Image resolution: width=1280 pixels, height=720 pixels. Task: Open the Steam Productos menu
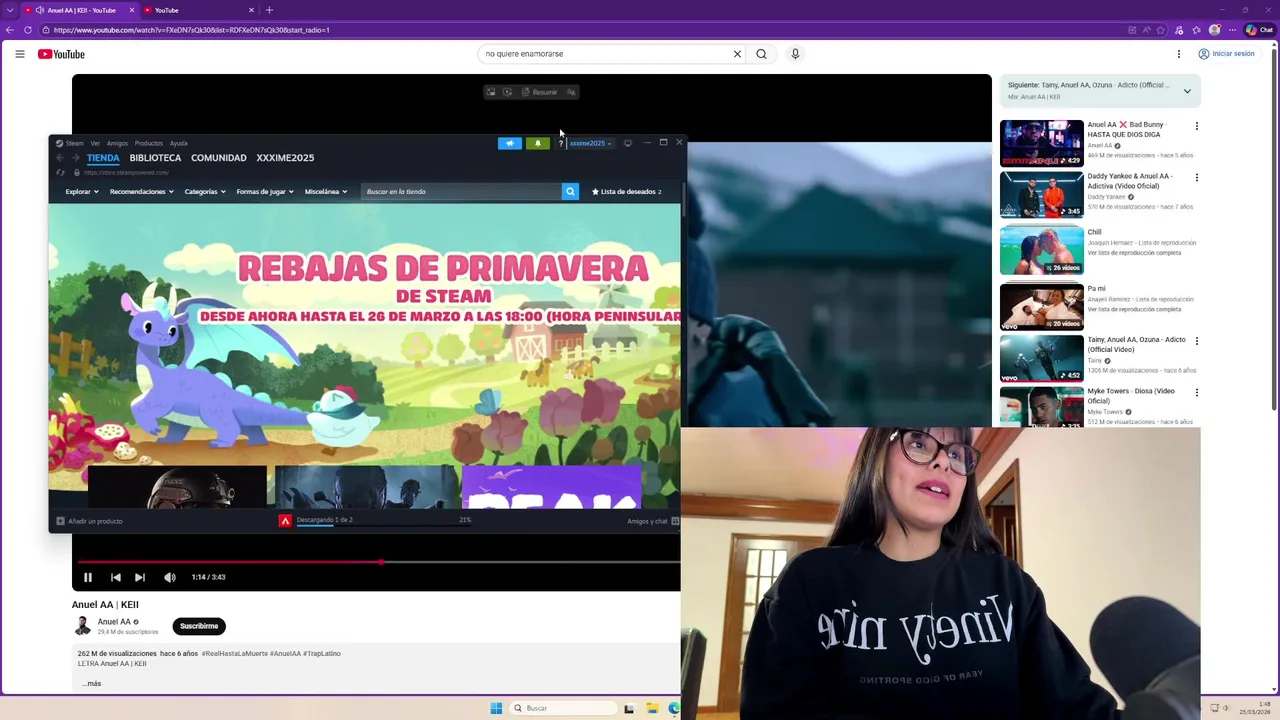click(x=148, y=143)
